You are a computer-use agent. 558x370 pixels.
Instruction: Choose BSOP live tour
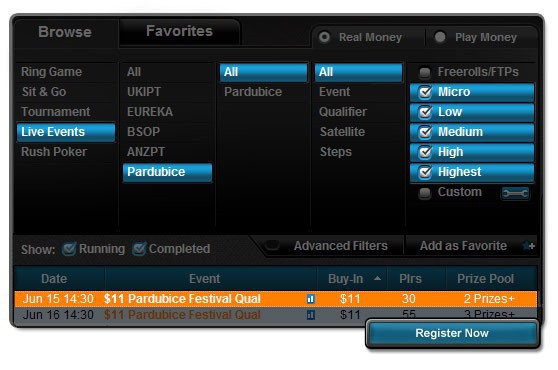click(x=167, y=132)
